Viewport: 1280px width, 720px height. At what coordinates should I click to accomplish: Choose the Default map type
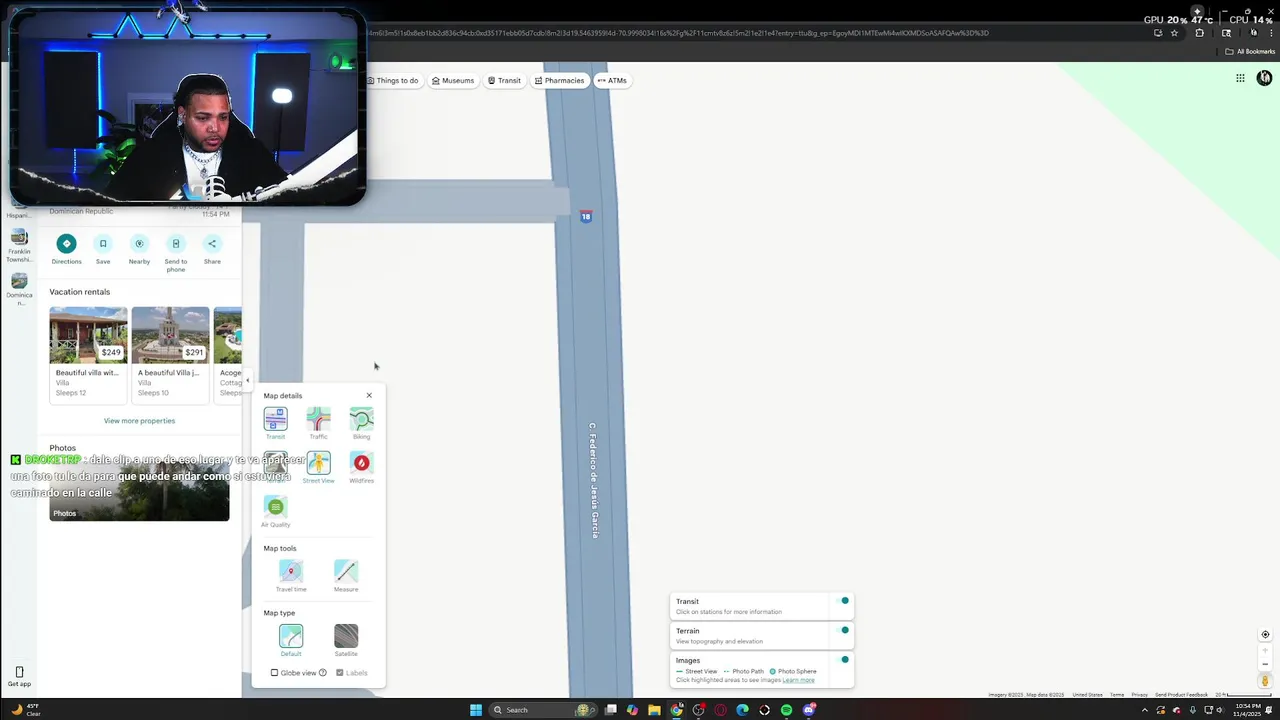click(291, 638)
